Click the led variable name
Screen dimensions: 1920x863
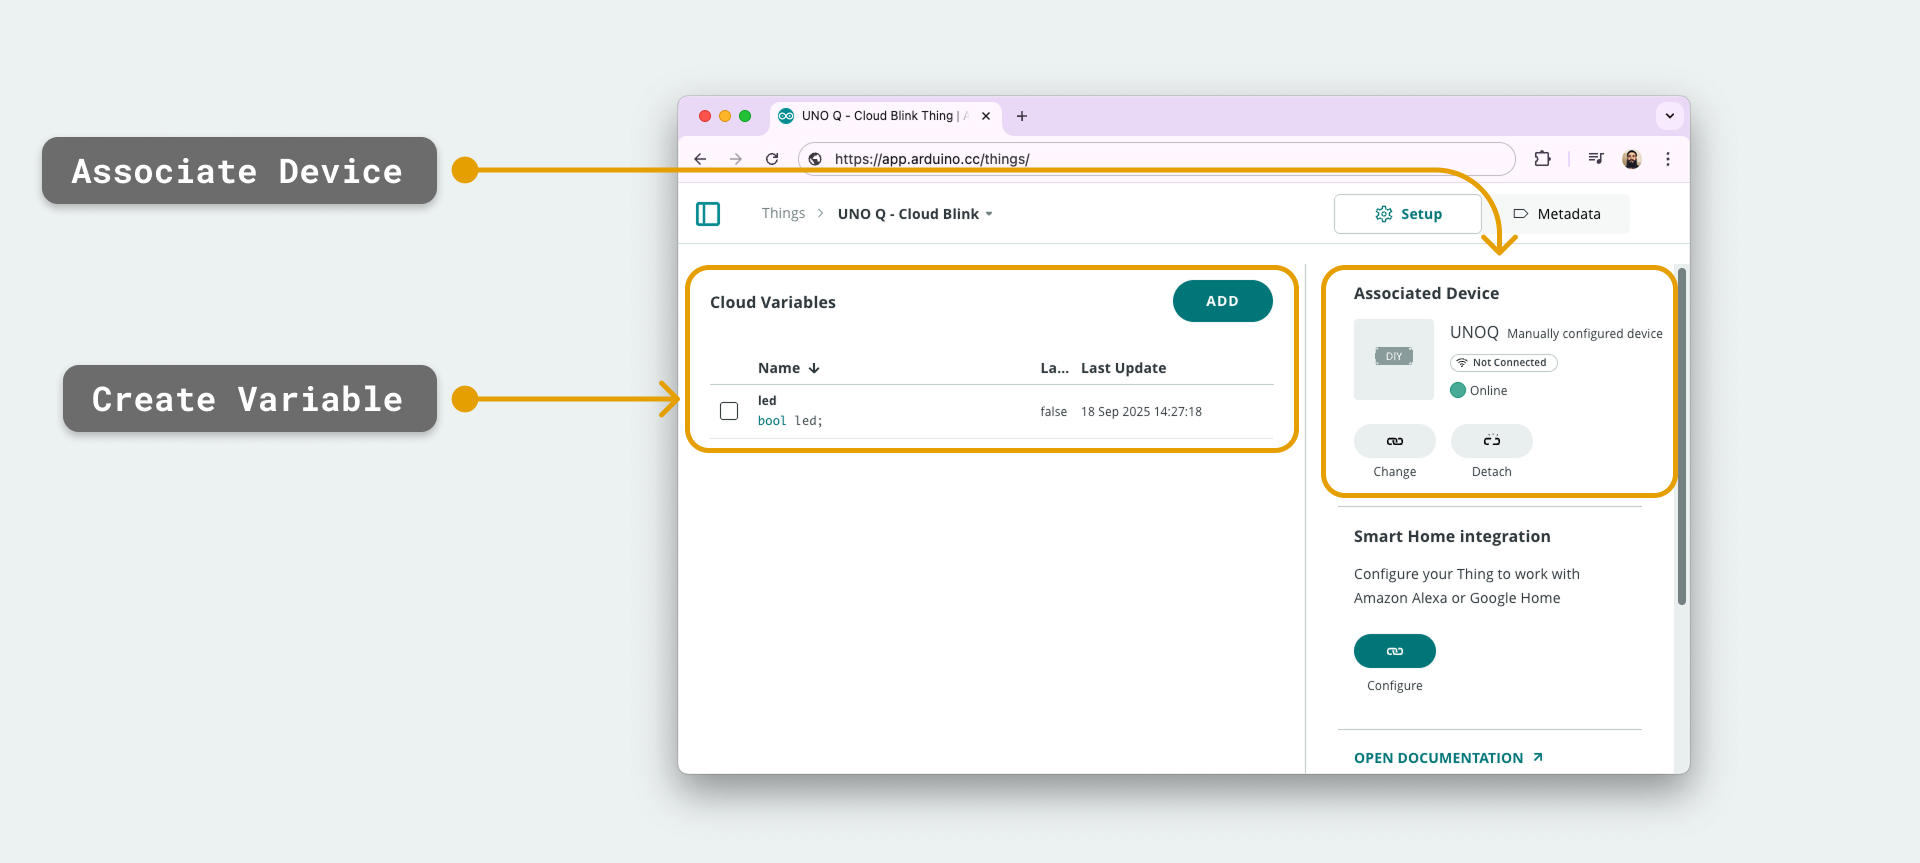767,401
